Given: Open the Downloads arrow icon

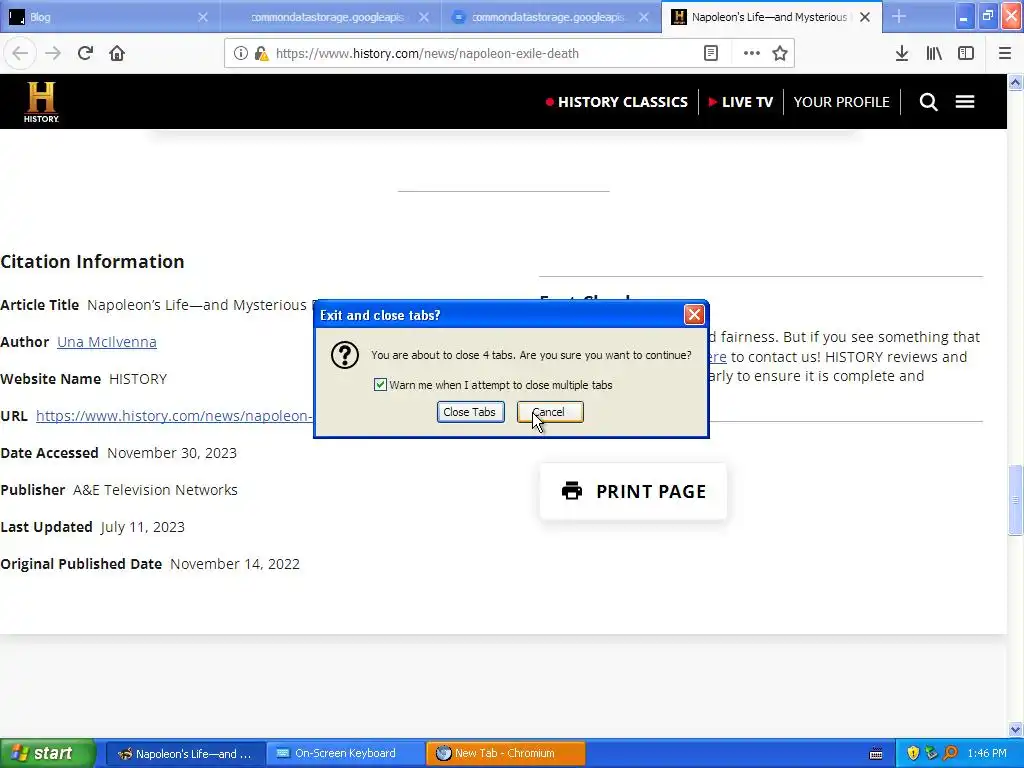Looking at the screenshot, I should click(x=902, y=54).
